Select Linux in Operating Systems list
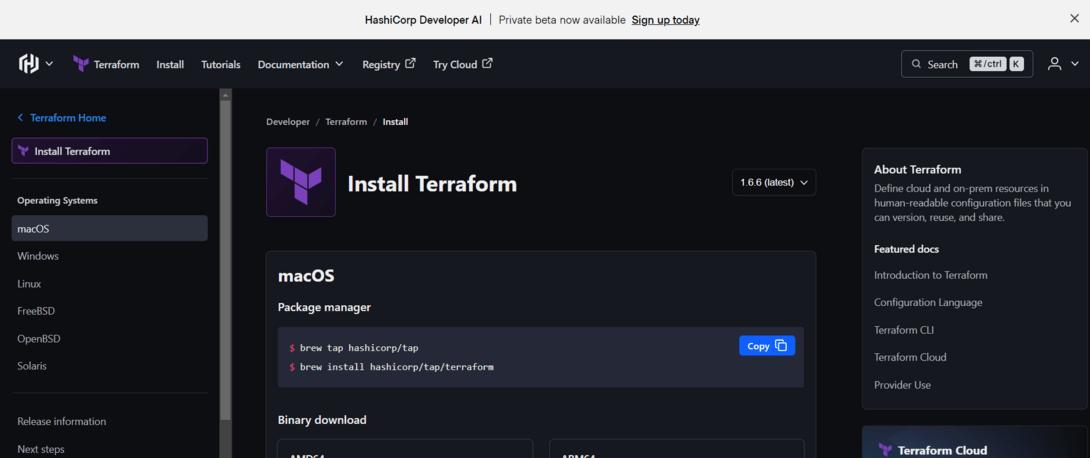 [x=110, y=284]
